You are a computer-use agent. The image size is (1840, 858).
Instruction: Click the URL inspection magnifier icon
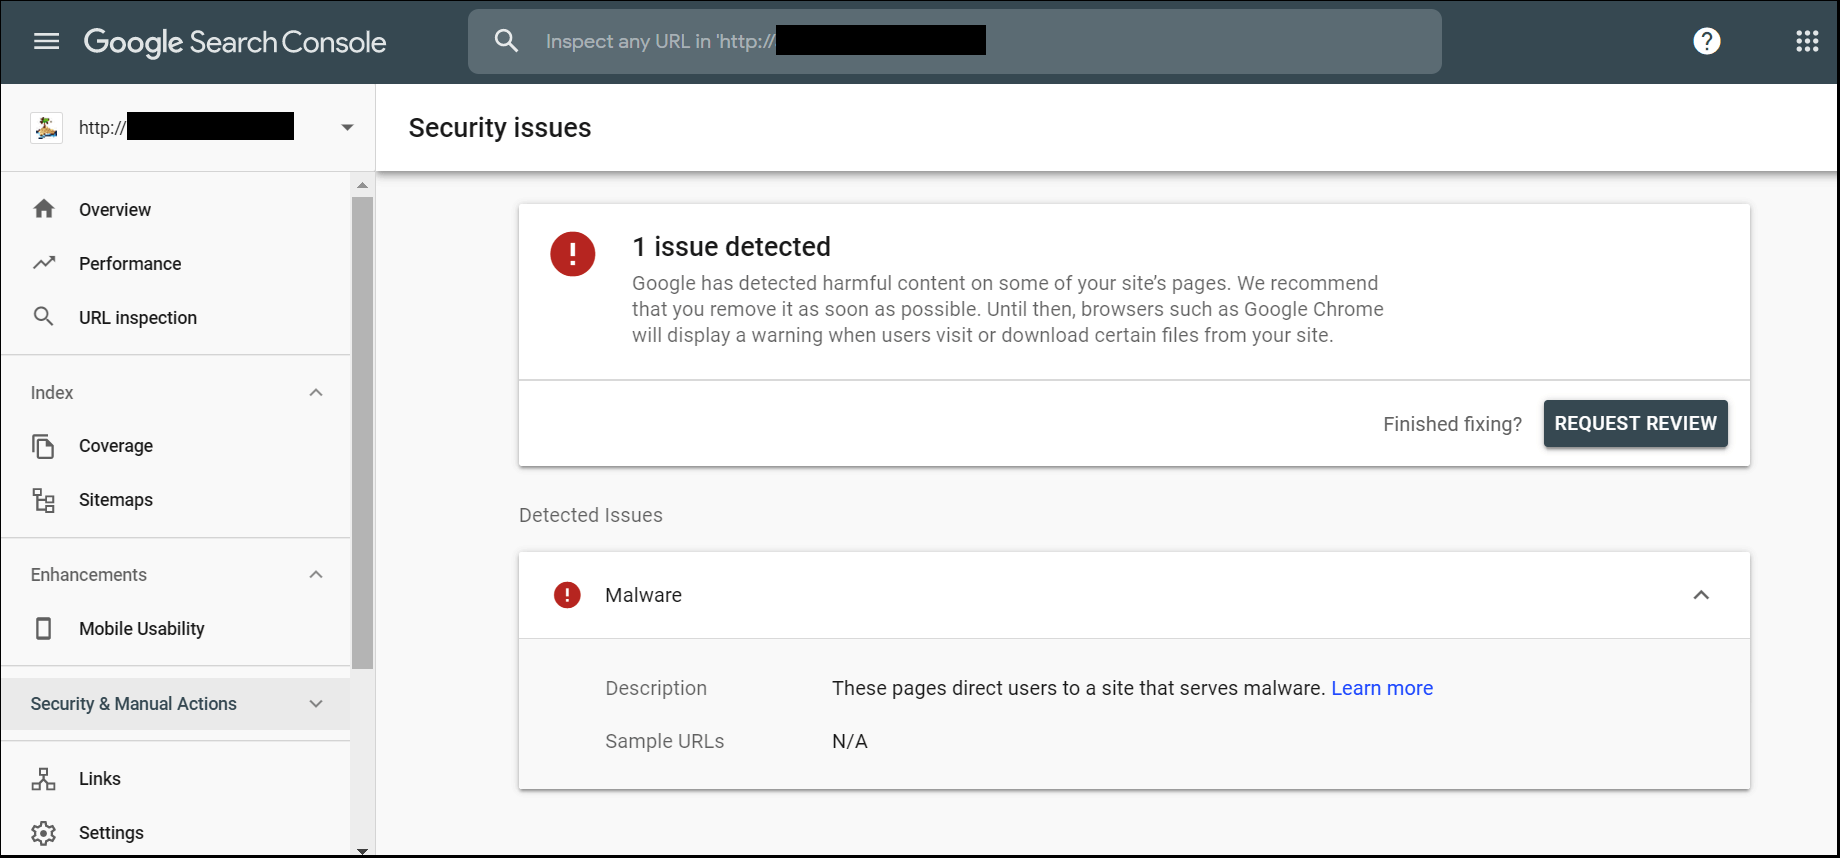[x=44, y=317]
